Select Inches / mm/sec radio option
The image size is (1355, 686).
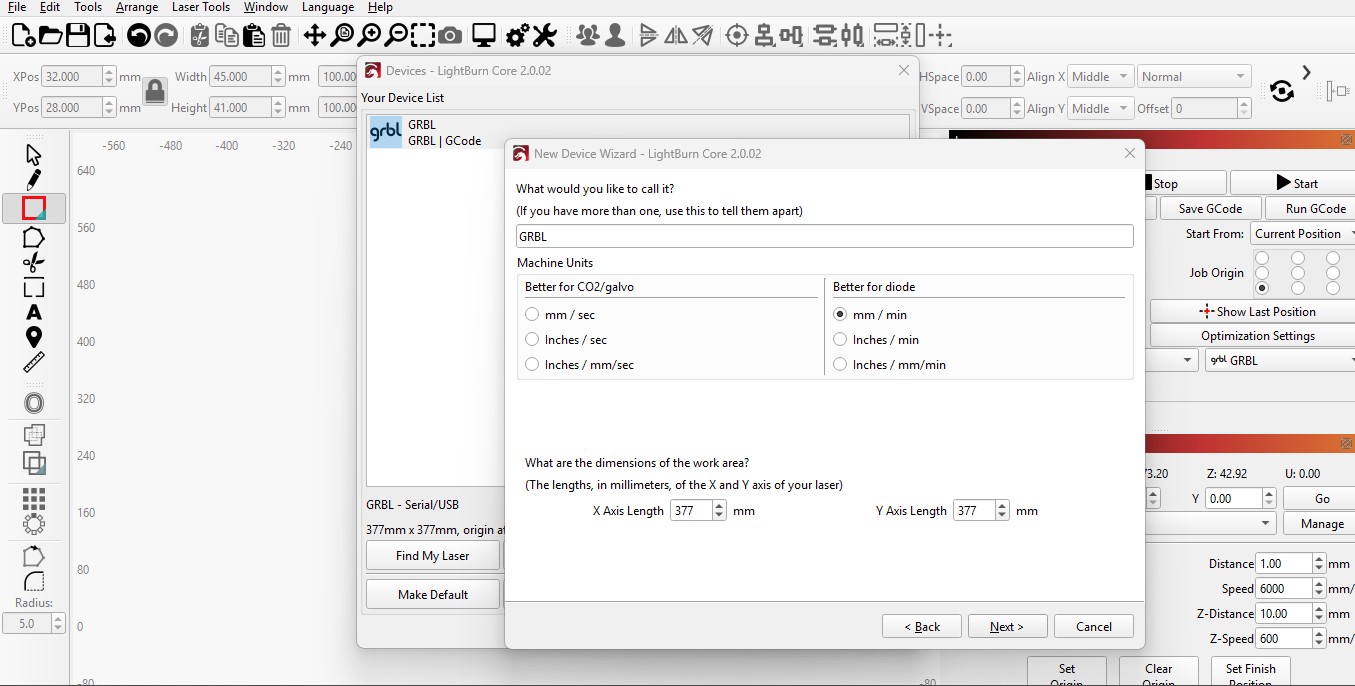coord(533,365)
